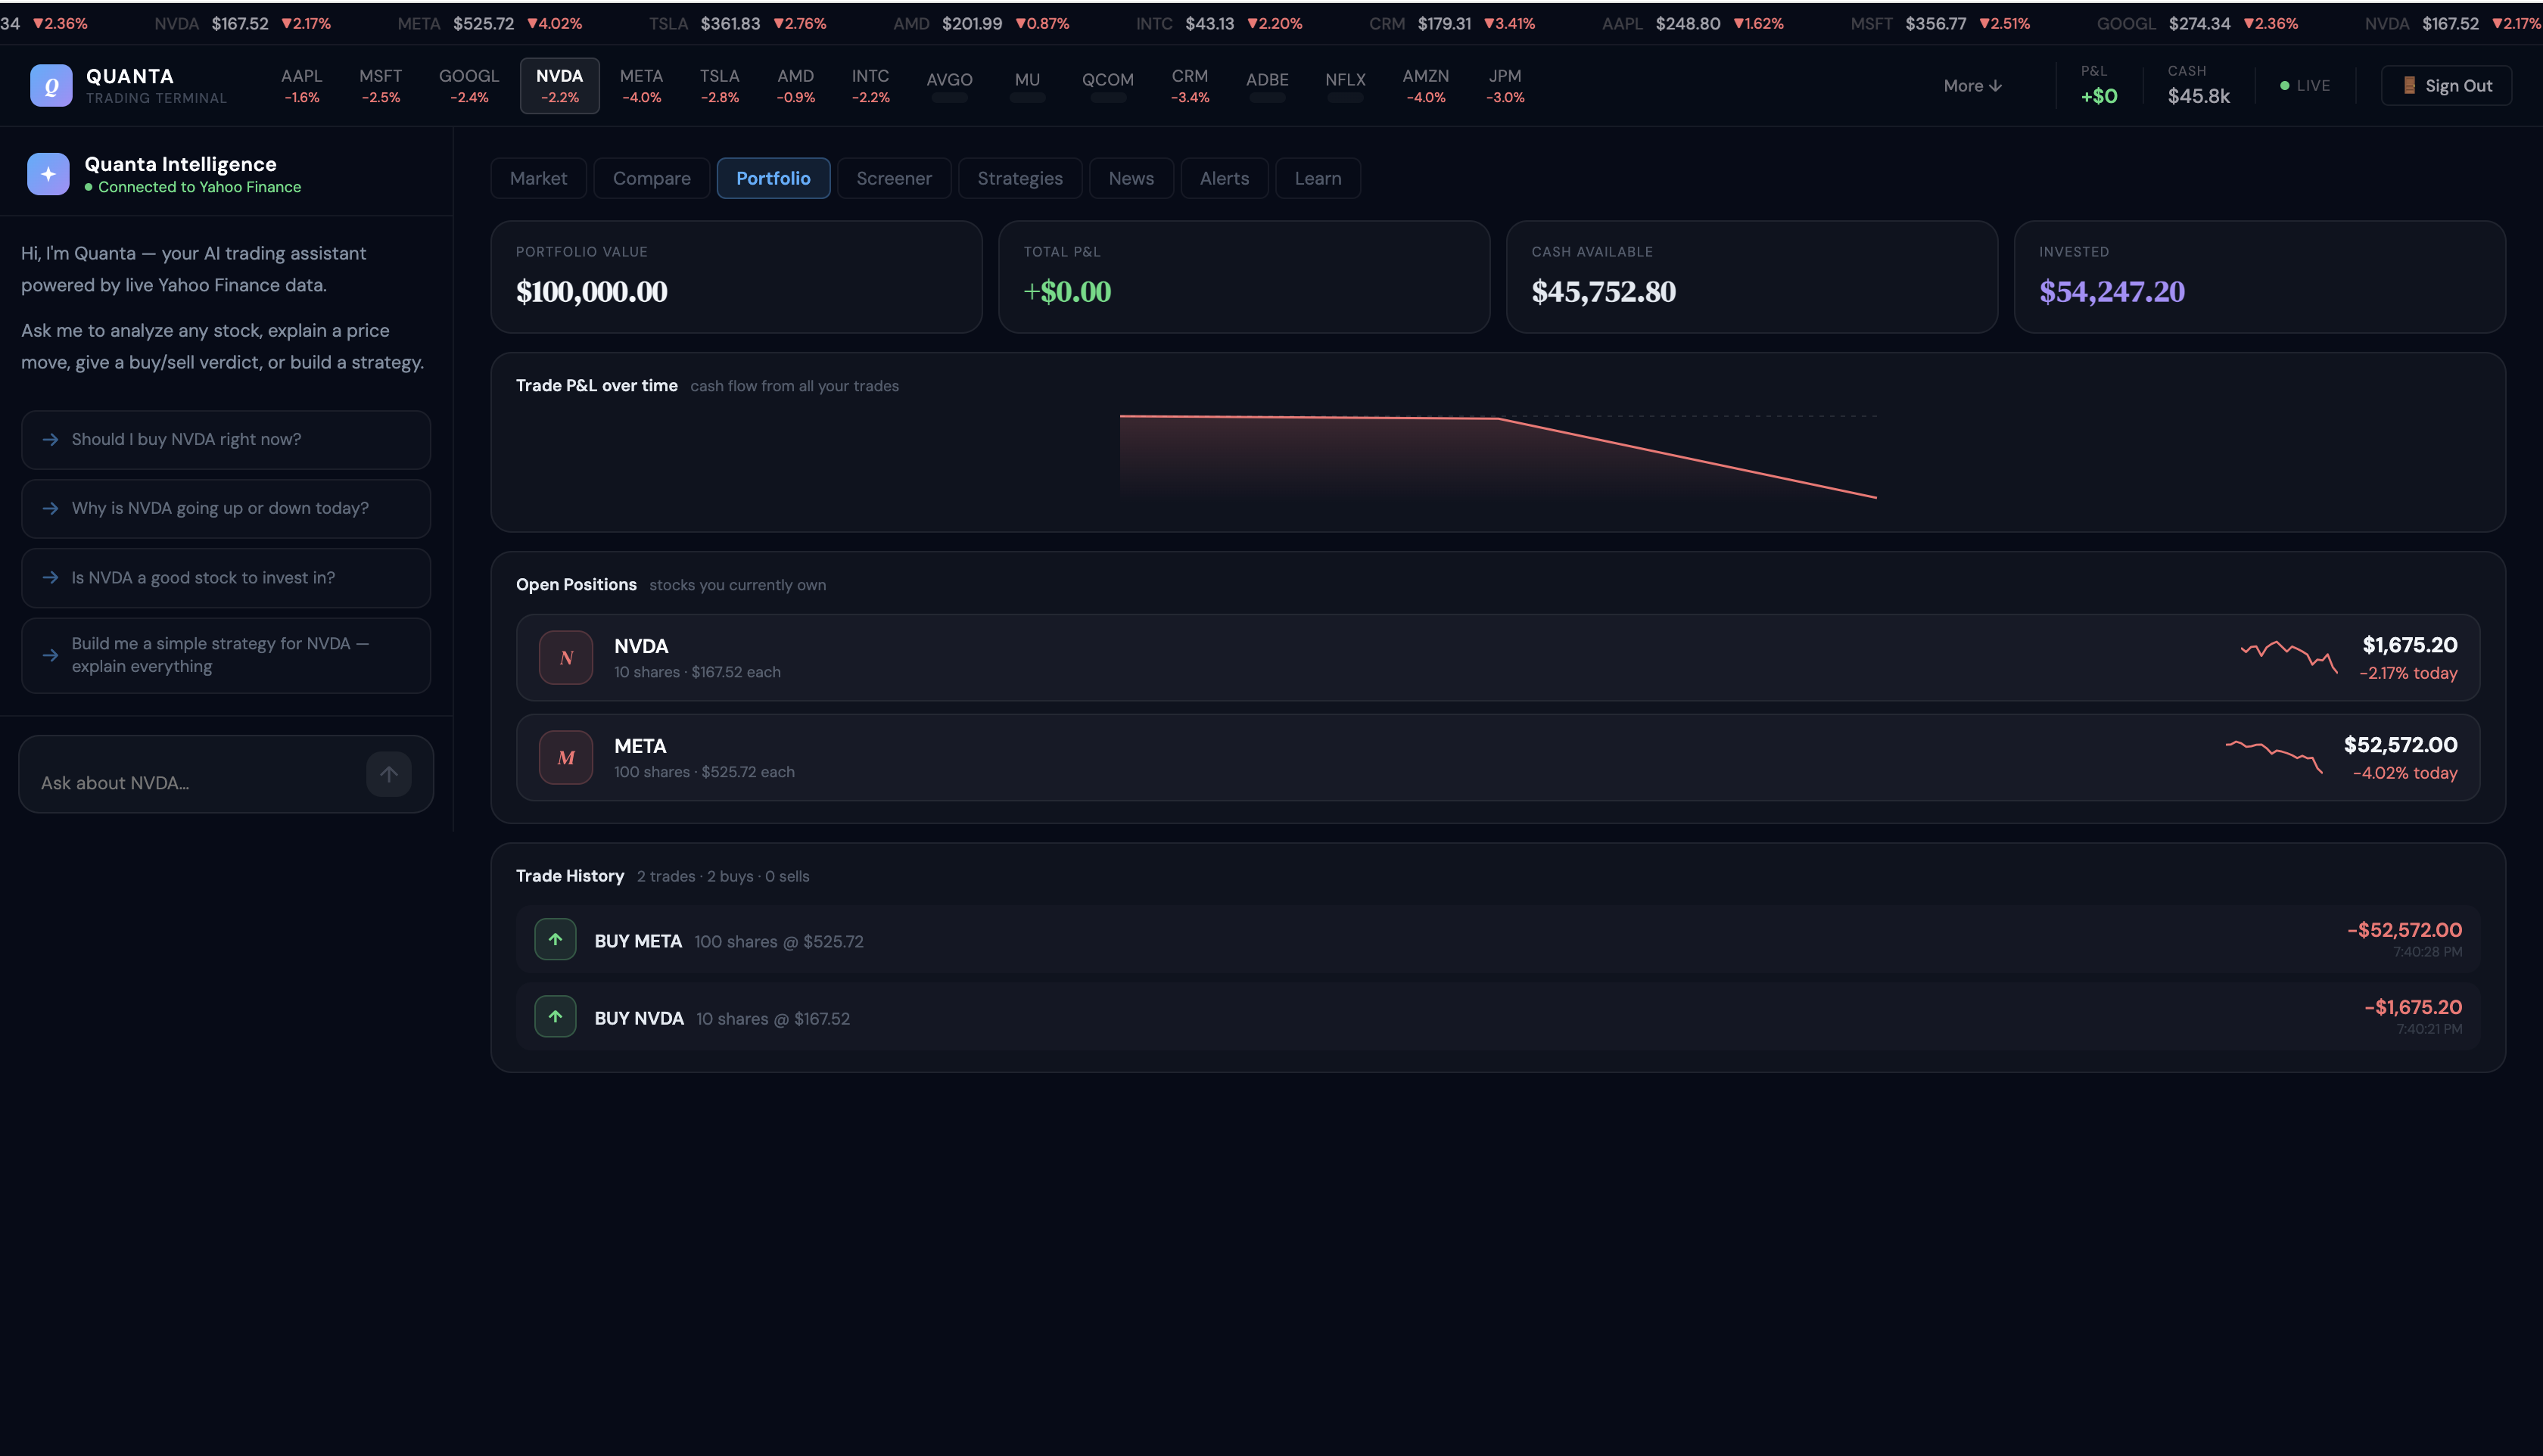
Task: Click the green arrow on BUY META
Action: pyautogui.click(x=555, y=940)
